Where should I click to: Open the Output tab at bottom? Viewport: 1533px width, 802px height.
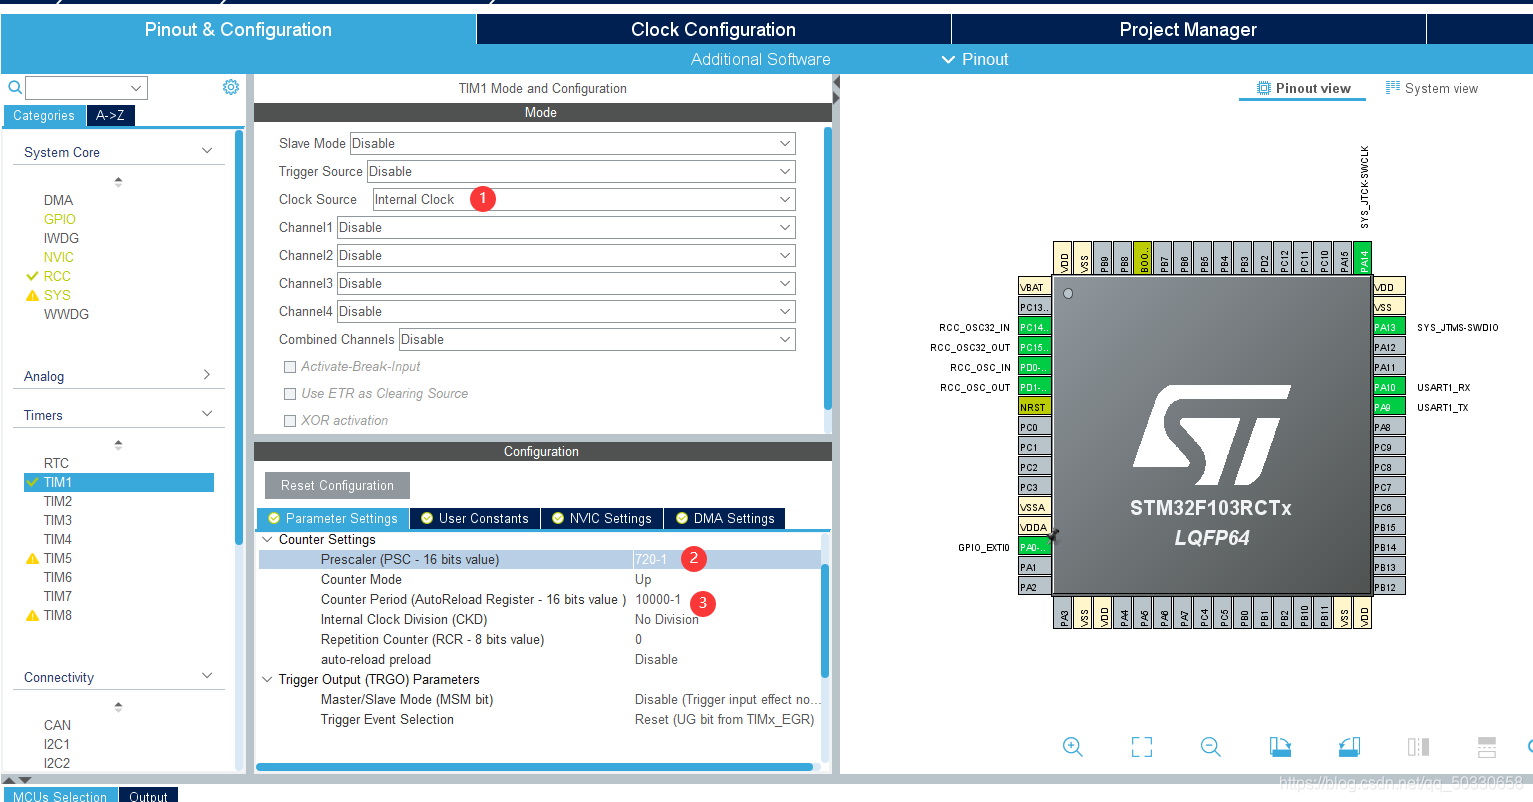(x=148, y=796)
